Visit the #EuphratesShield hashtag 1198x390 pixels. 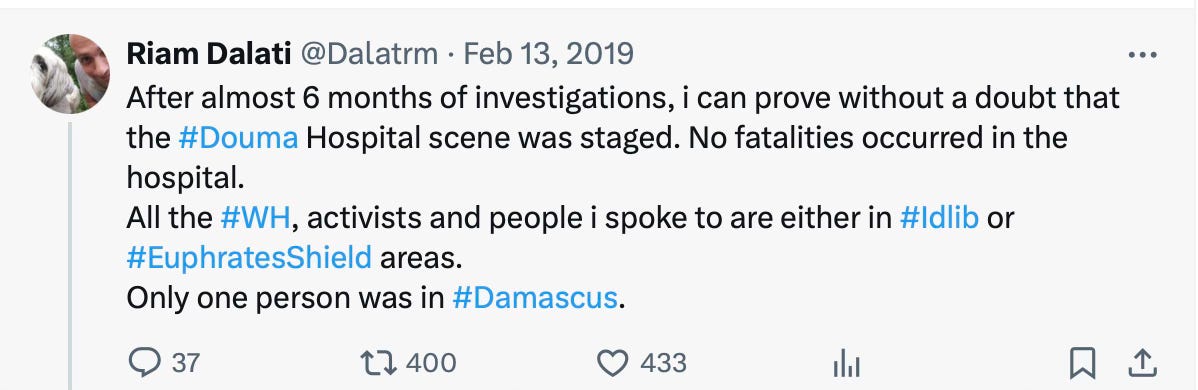(x=249, y=258)
